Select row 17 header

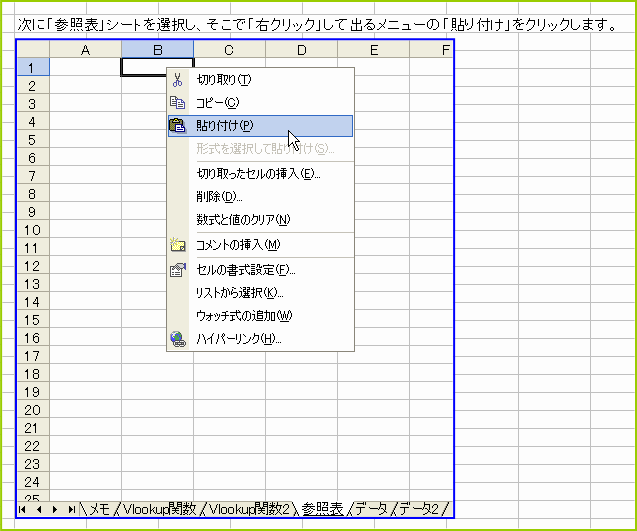(33, 355)
